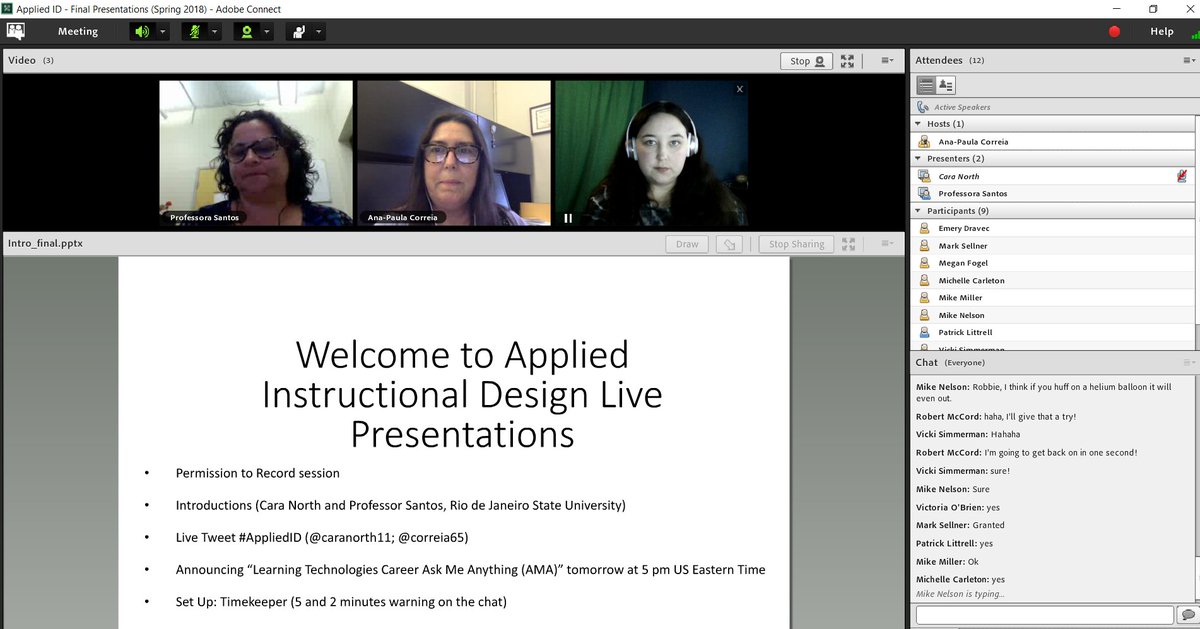Click the icon next to Mark Sellner
1200x629 pixels.
[925, 246]
